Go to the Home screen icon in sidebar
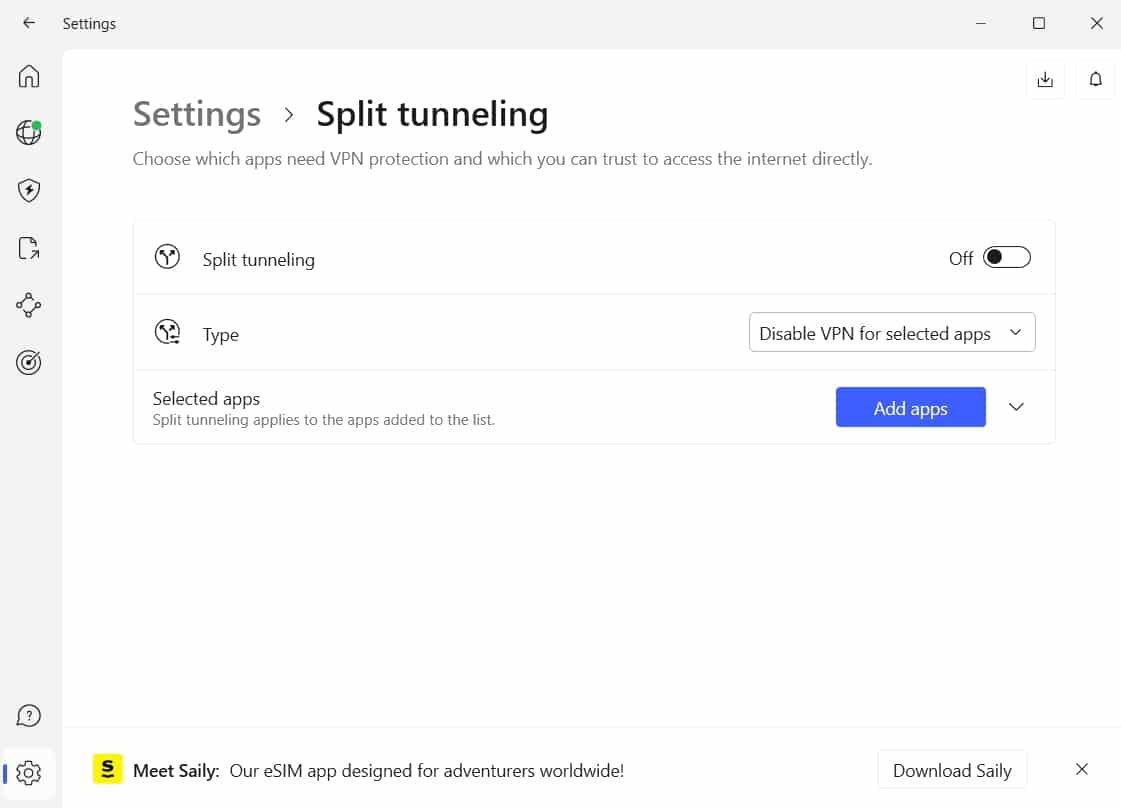This screenshot has height=808, width=1121. click(29, 76)
